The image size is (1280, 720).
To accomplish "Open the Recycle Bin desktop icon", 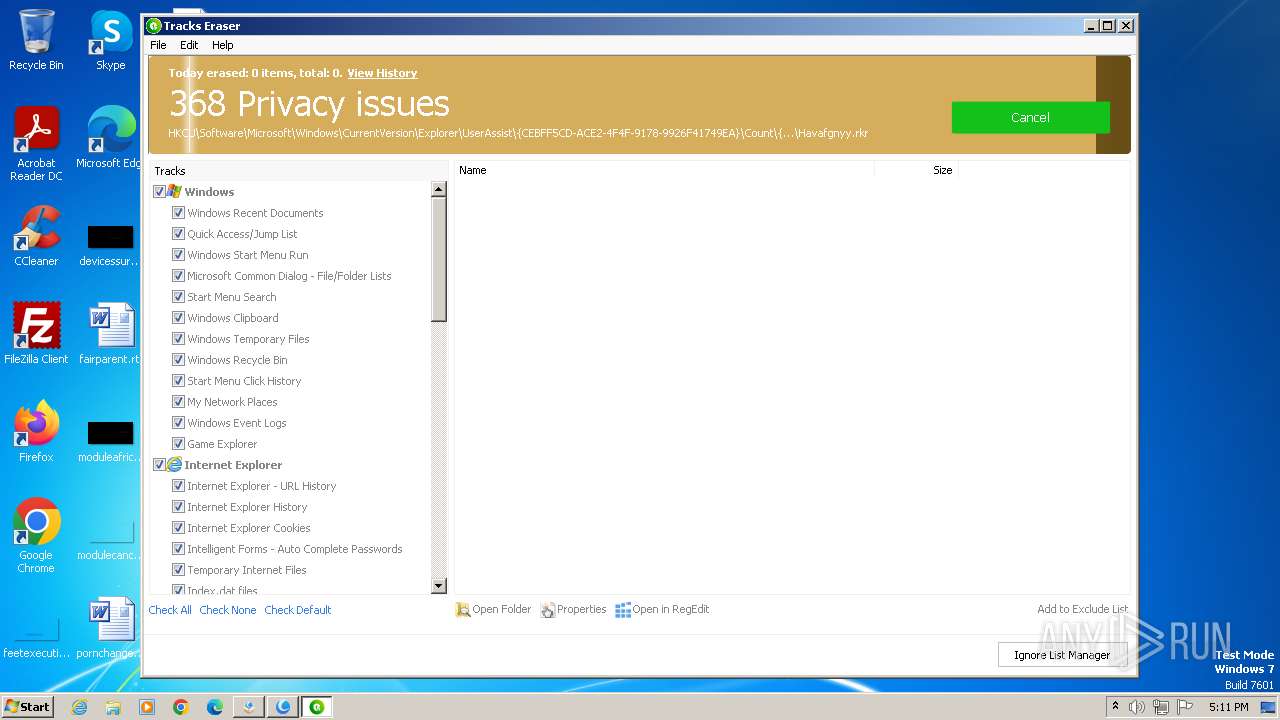I will [36, 40].
